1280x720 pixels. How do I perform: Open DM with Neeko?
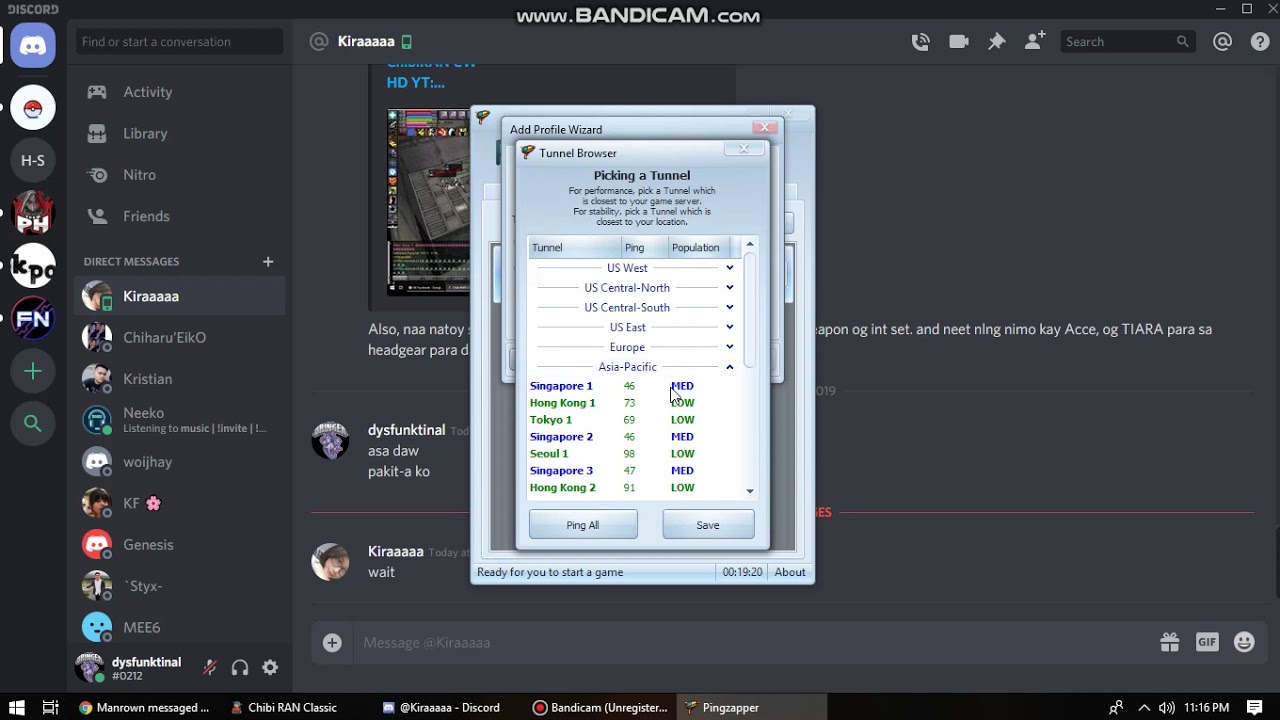[x=180, y=420]
